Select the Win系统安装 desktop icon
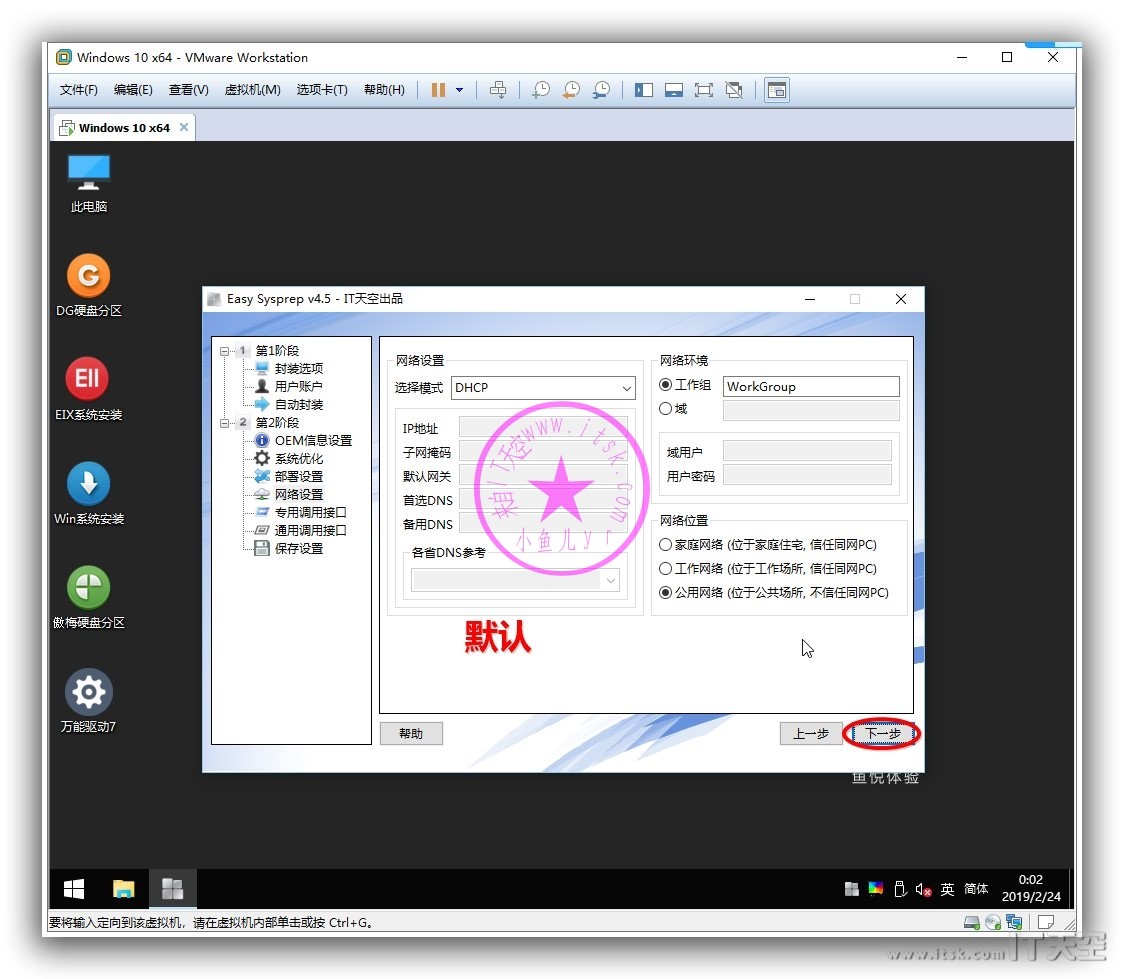The width and height of the screenshot is (1124, 979). point(88,493)
